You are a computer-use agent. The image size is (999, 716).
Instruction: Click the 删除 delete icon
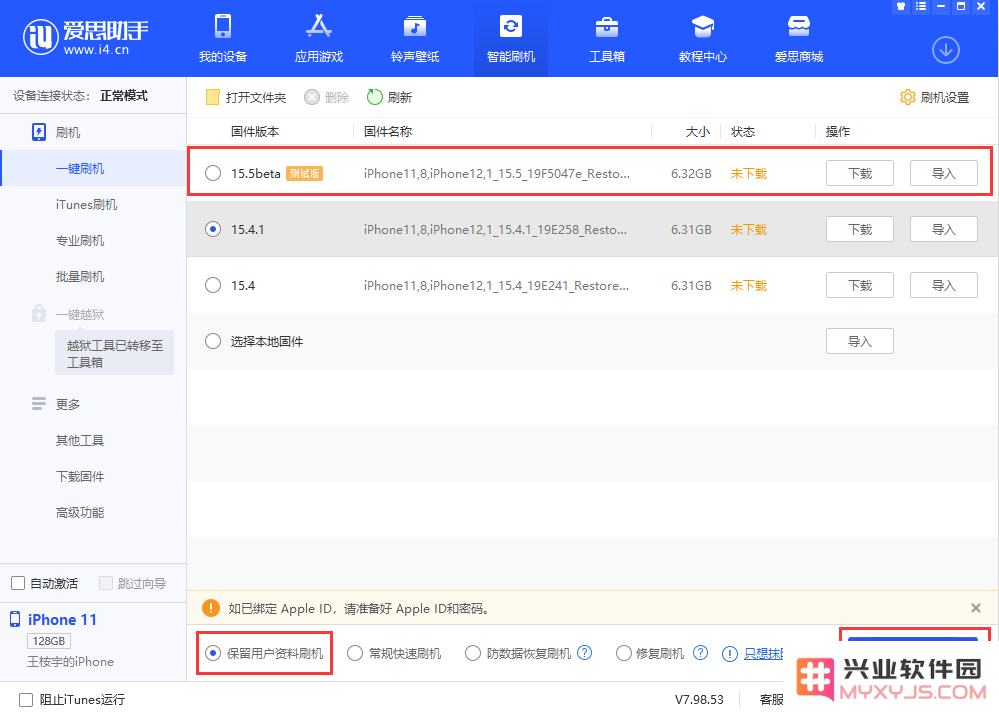pos(312,97)
